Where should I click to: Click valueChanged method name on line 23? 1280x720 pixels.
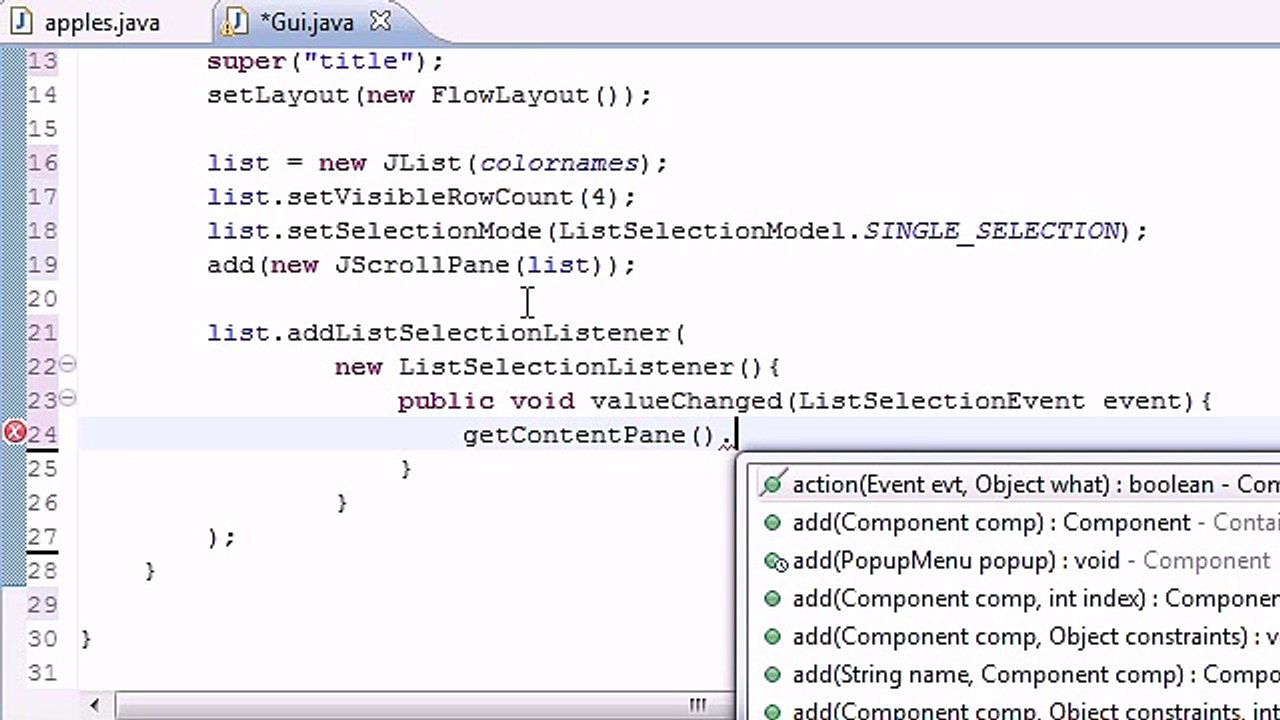pos(686,401)
